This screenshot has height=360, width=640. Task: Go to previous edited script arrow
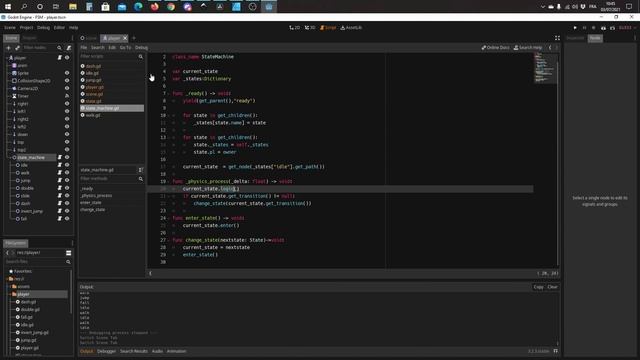coord(550,48)
